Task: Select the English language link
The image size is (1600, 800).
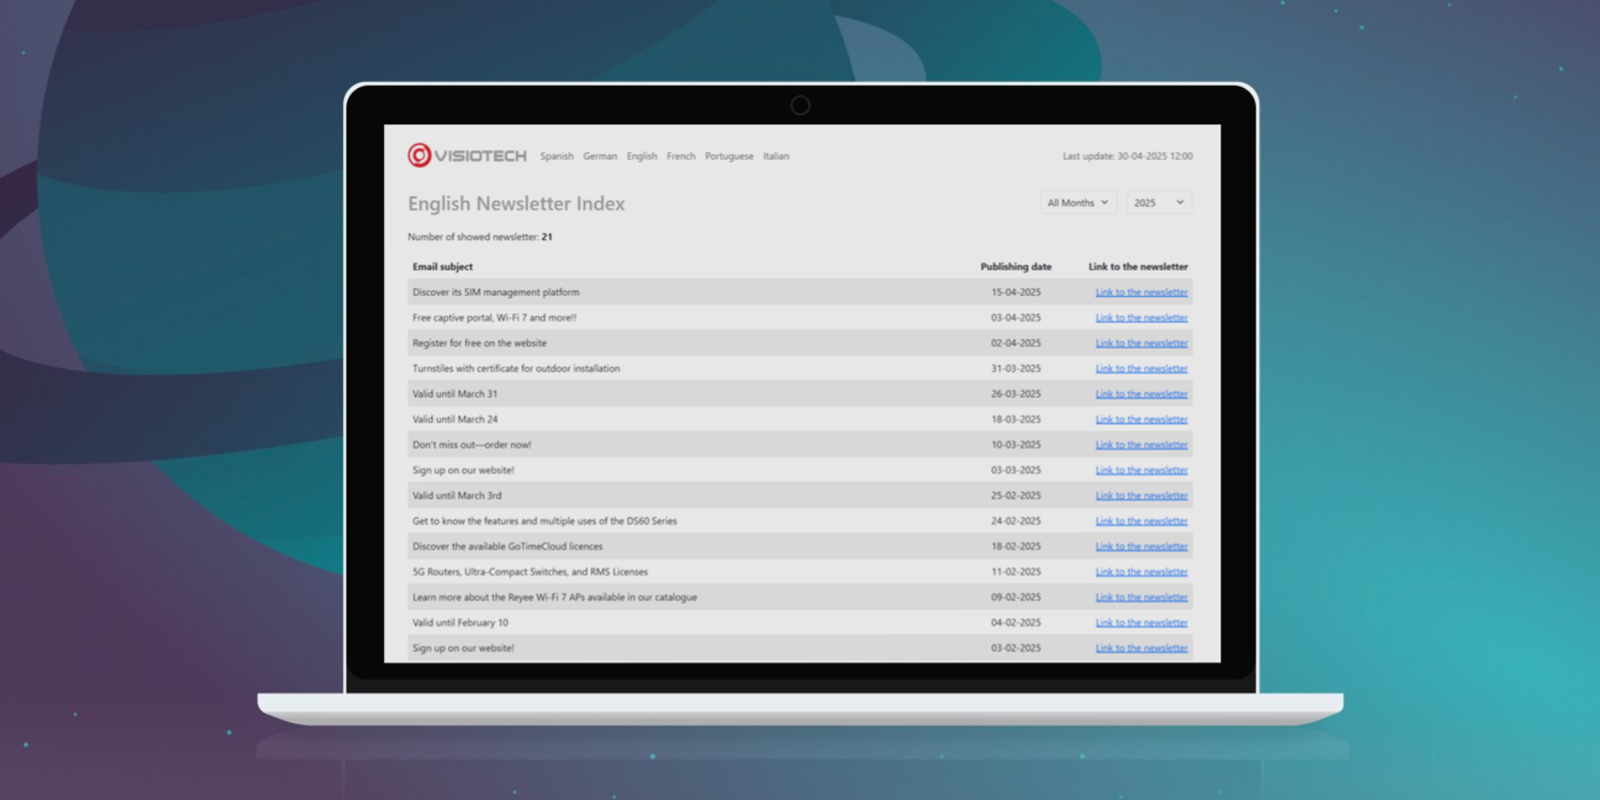Action: 642,156
